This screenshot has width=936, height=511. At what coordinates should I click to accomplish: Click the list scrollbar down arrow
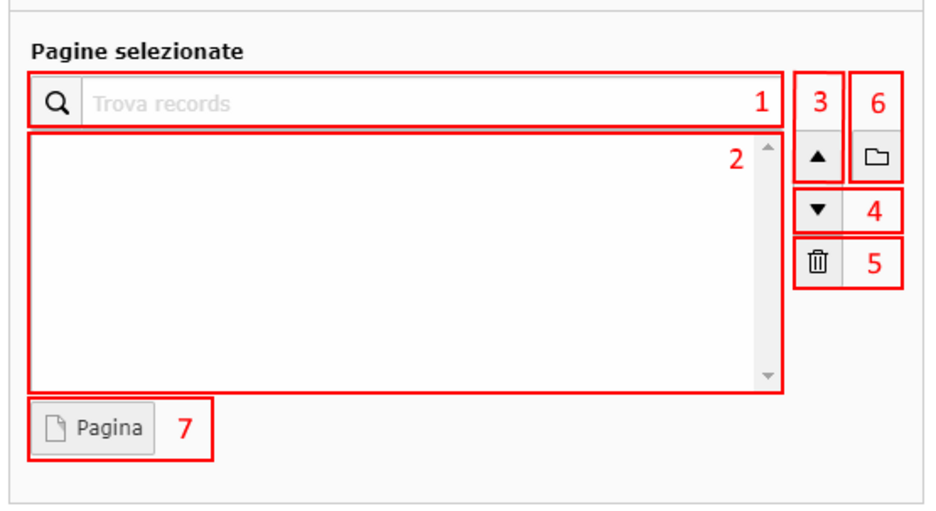[x=768, y=375]
